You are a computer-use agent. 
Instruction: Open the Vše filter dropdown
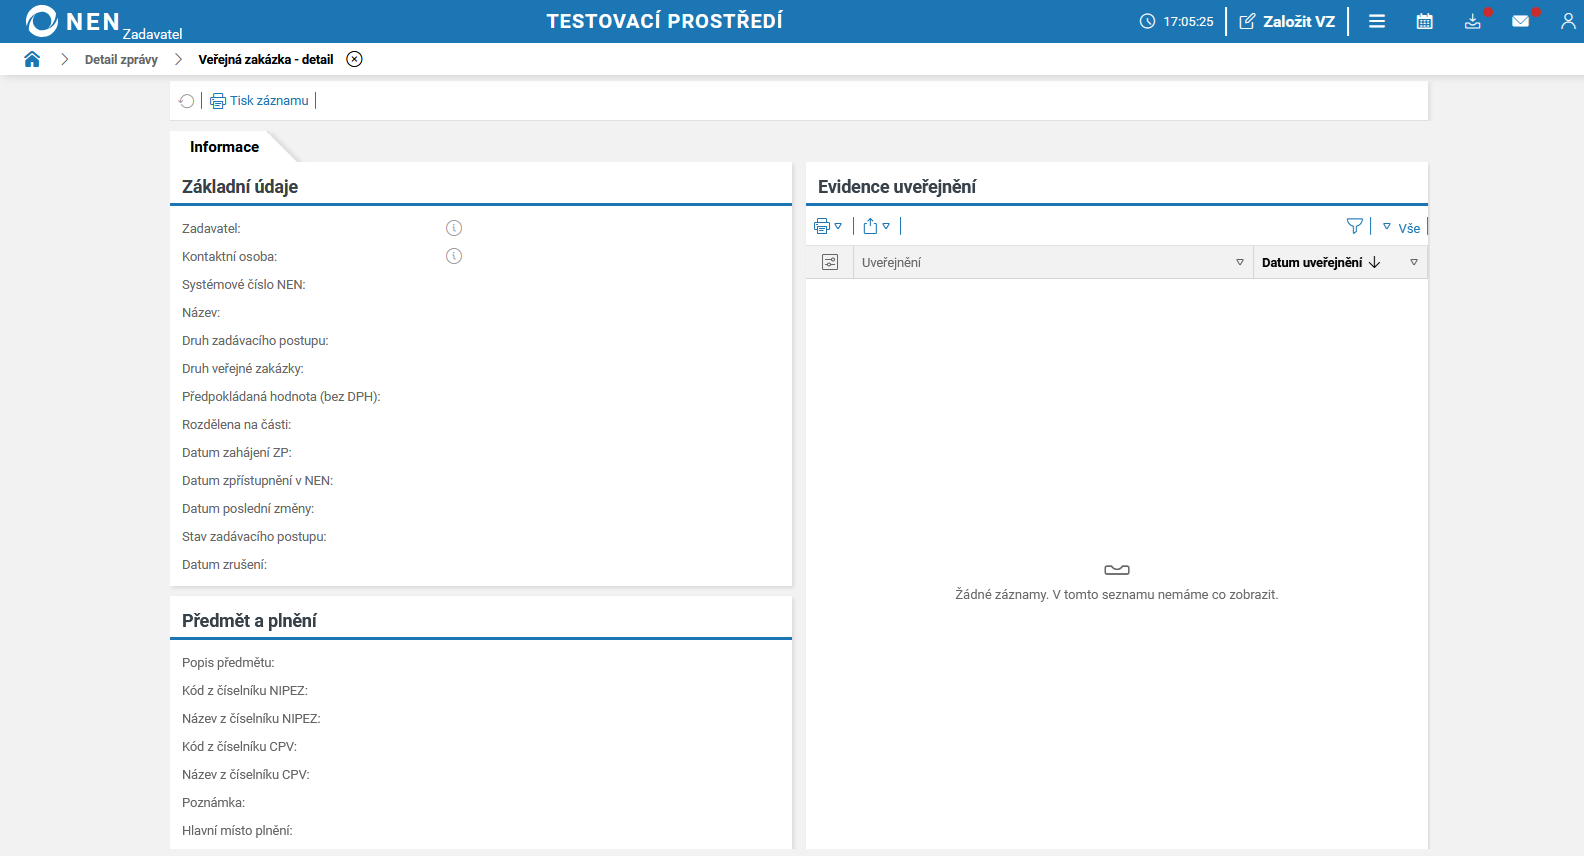click(x=1402, y=227)
